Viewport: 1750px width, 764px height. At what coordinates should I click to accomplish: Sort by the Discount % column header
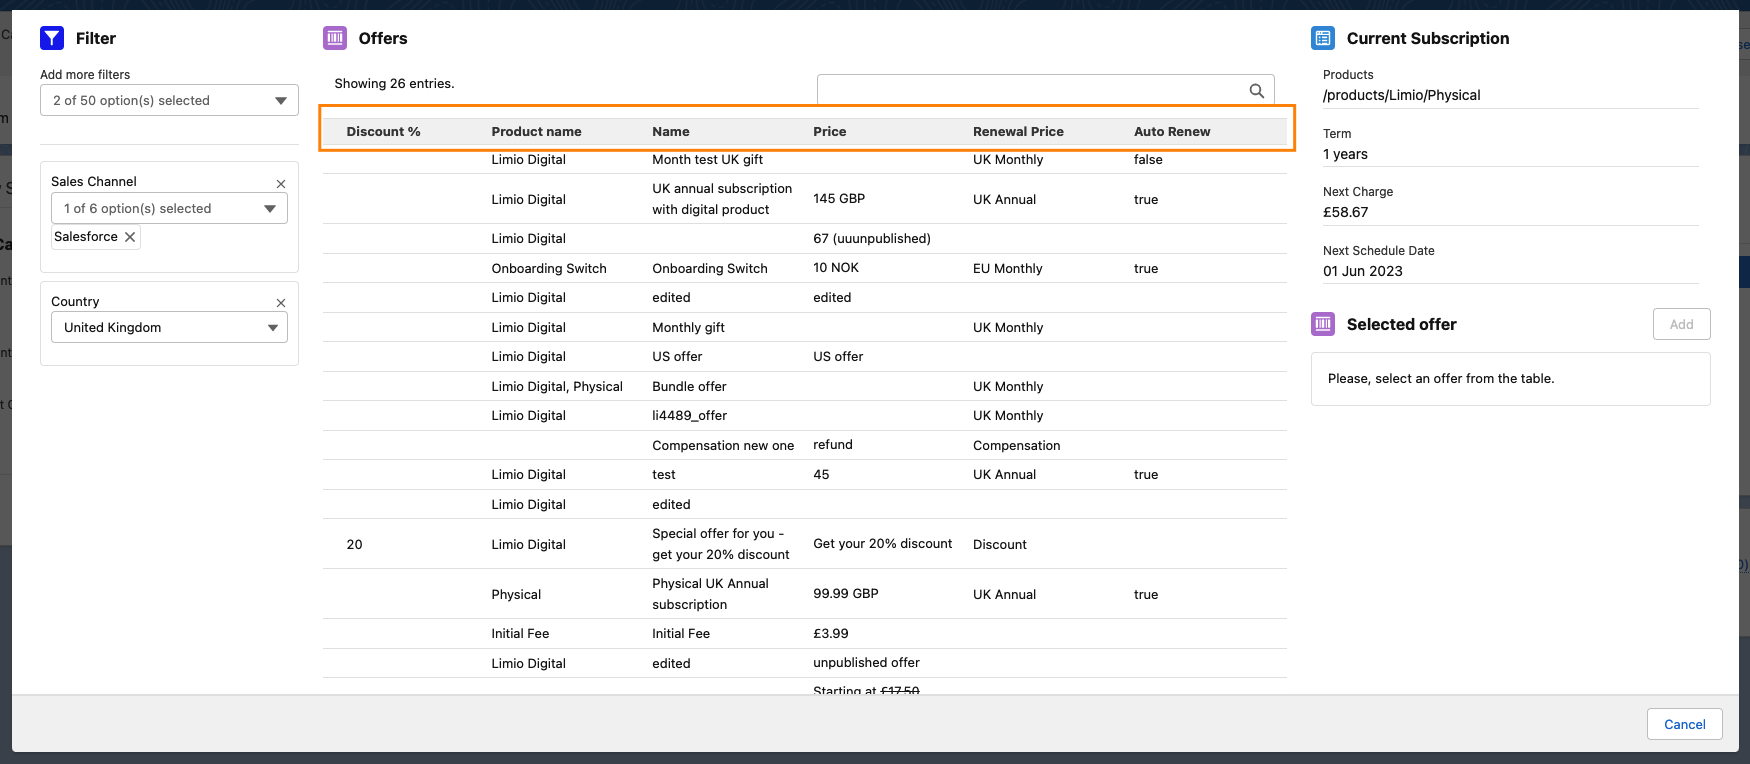pos(383,132)
